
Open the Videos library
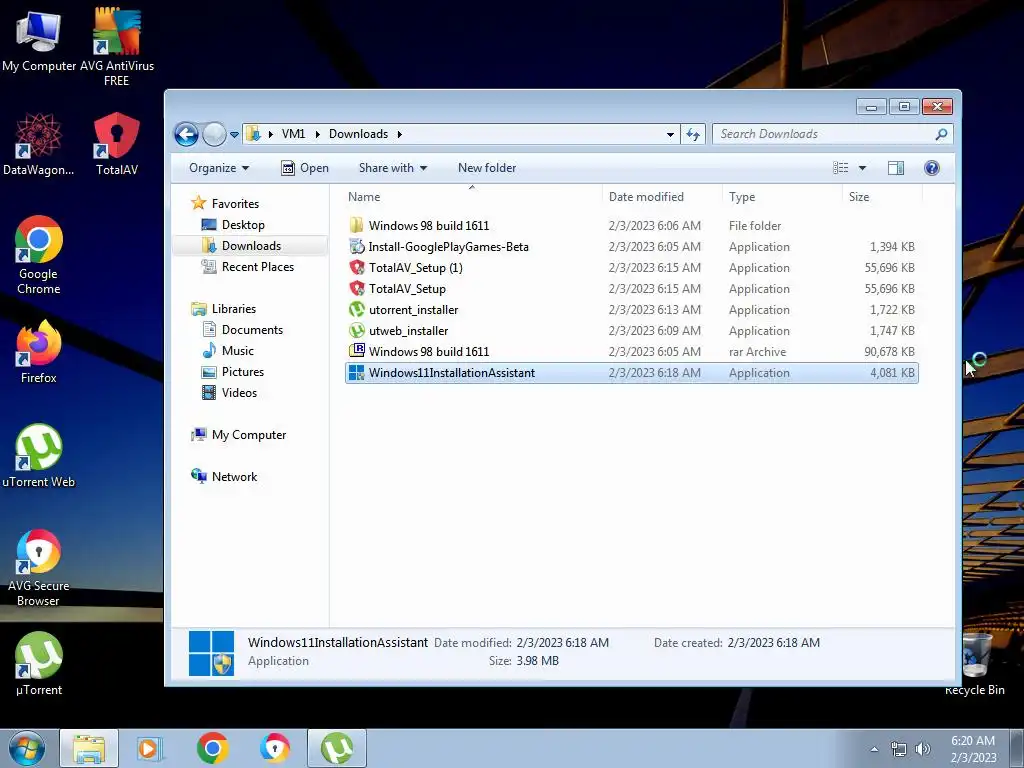pyautogui.click(x=229, y=392)
